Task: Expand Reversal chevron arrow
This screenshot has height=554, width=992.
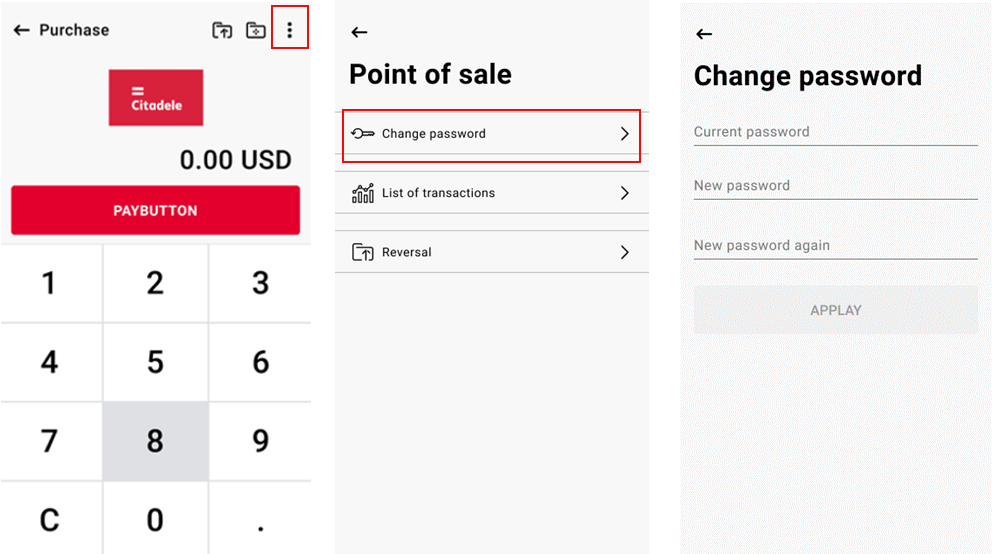Action: pyautogui.click(x=624, y=252)
